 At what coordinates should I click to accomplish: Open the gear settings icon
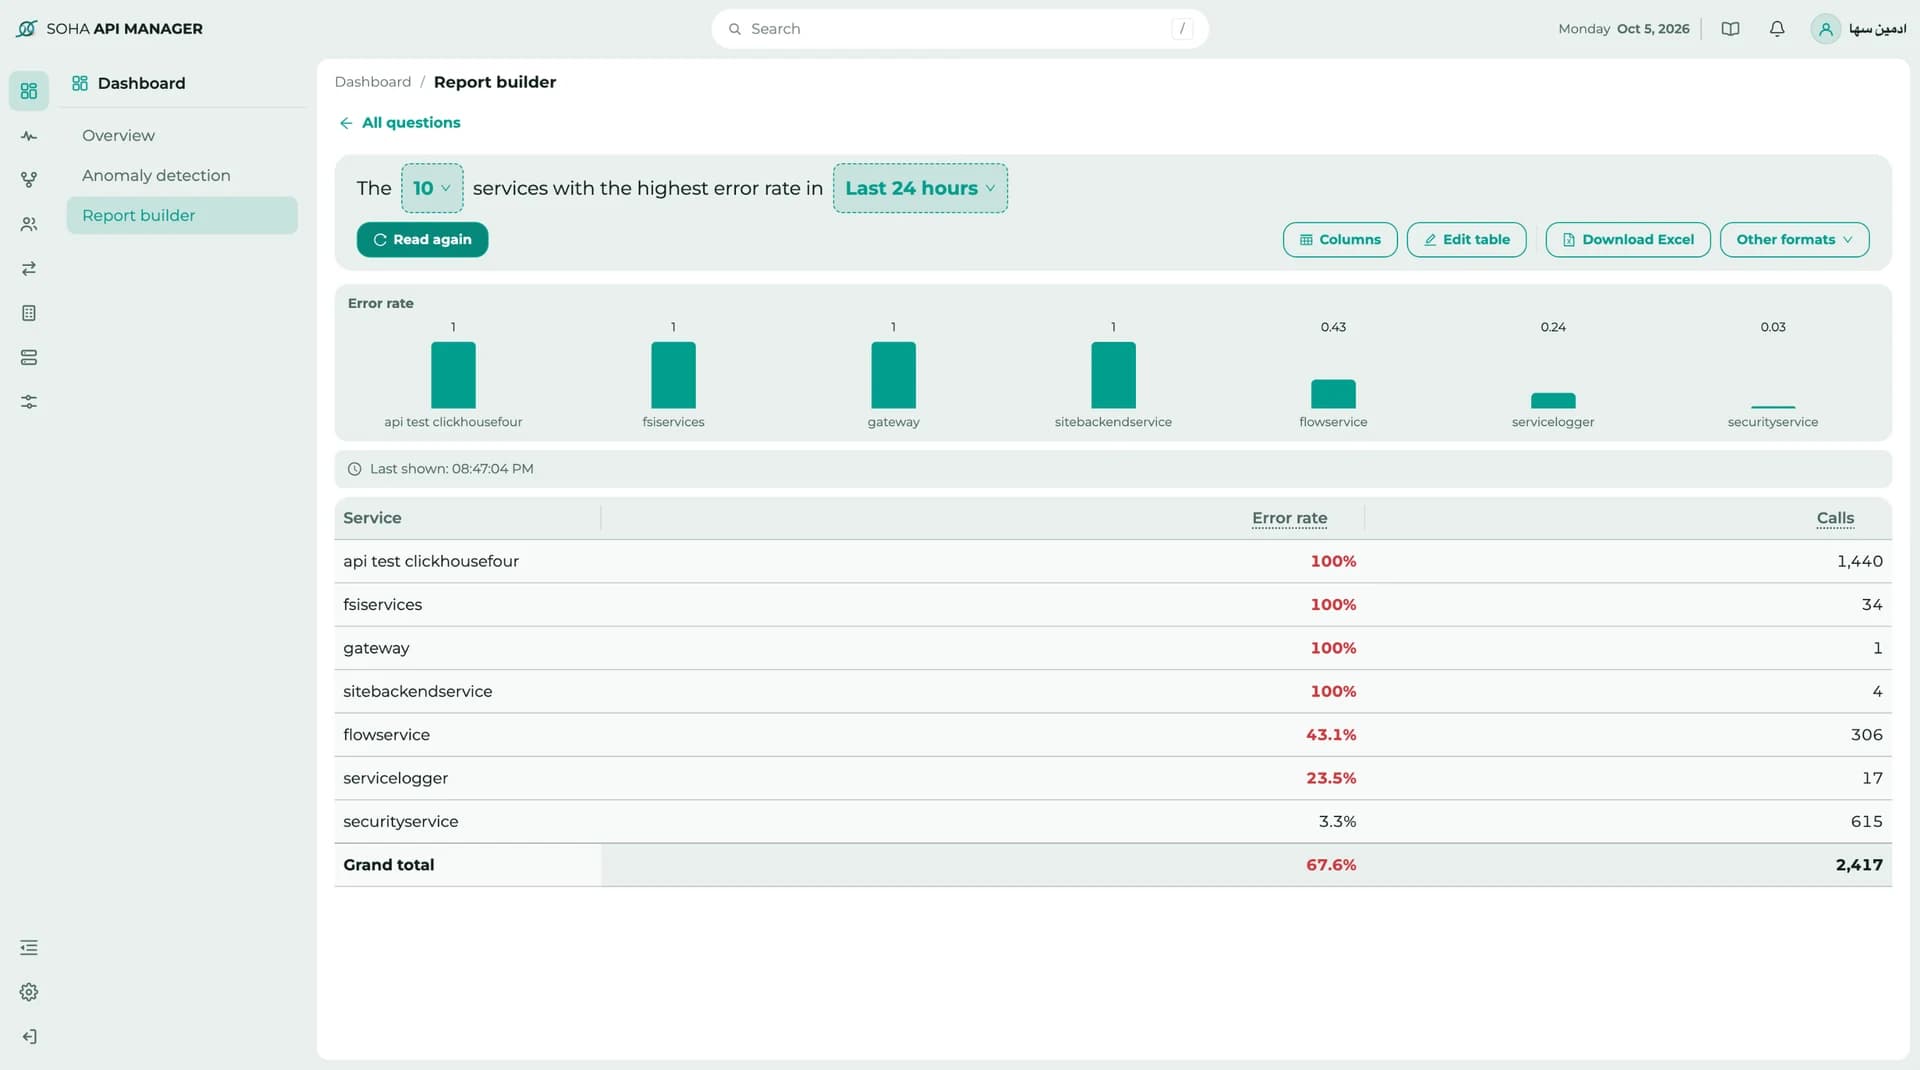click(x=29, y=992)
